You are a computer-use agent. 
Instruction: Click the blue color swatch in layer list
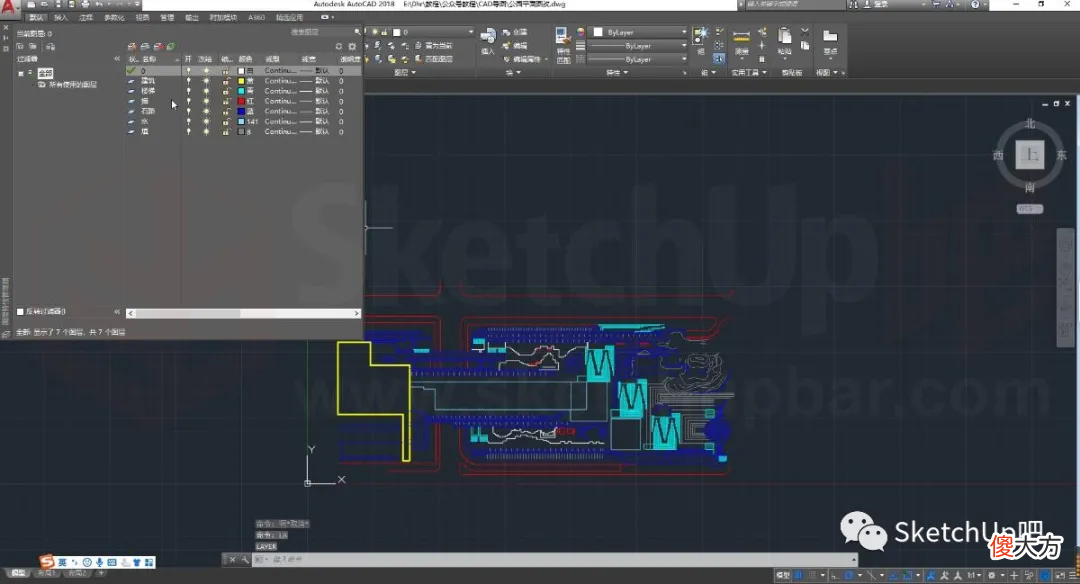(241, 111)
